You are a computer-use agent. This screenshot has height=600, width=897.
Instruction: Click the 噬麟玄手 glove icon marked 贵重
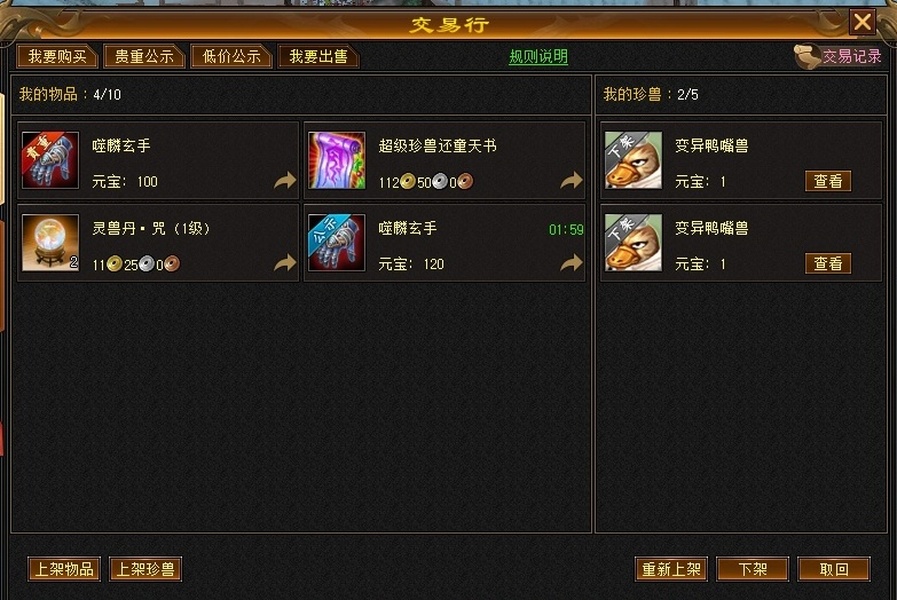(50, 160)
